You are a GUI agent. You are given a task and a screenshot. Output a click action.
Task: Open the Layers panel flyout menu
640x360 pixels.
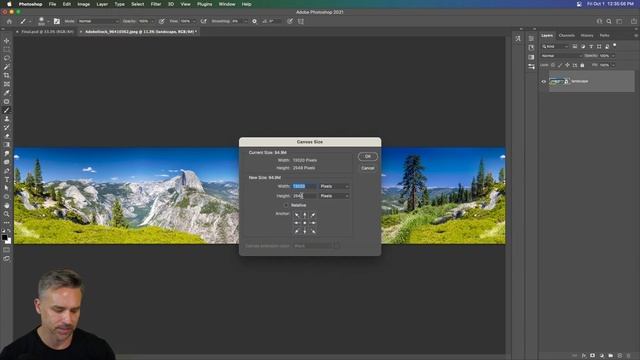[635, 36]
